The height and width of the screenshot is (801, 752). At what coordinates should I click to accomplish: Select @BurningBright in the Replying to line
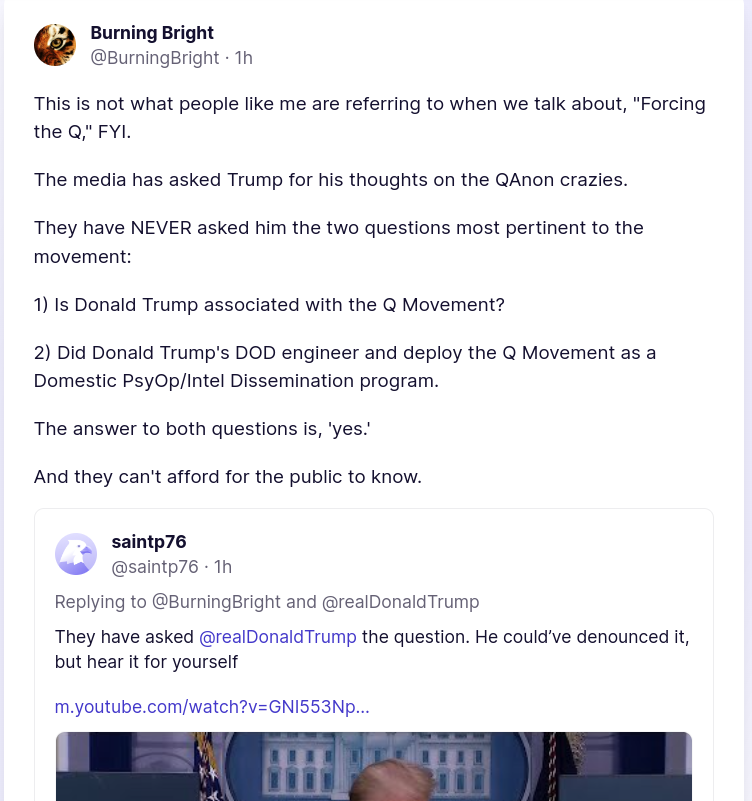(x=217, y=602)
